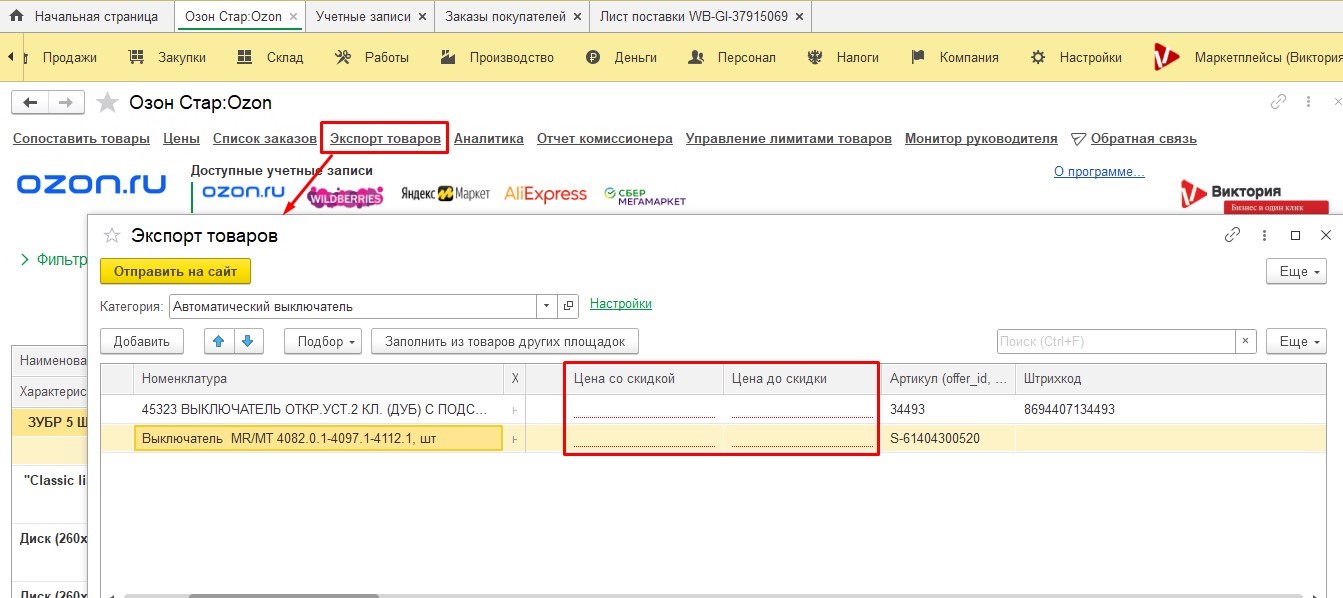Open the Еще menu below the window controls
The height and width of the screenshot is (598, 1343).
[1296, 271]
